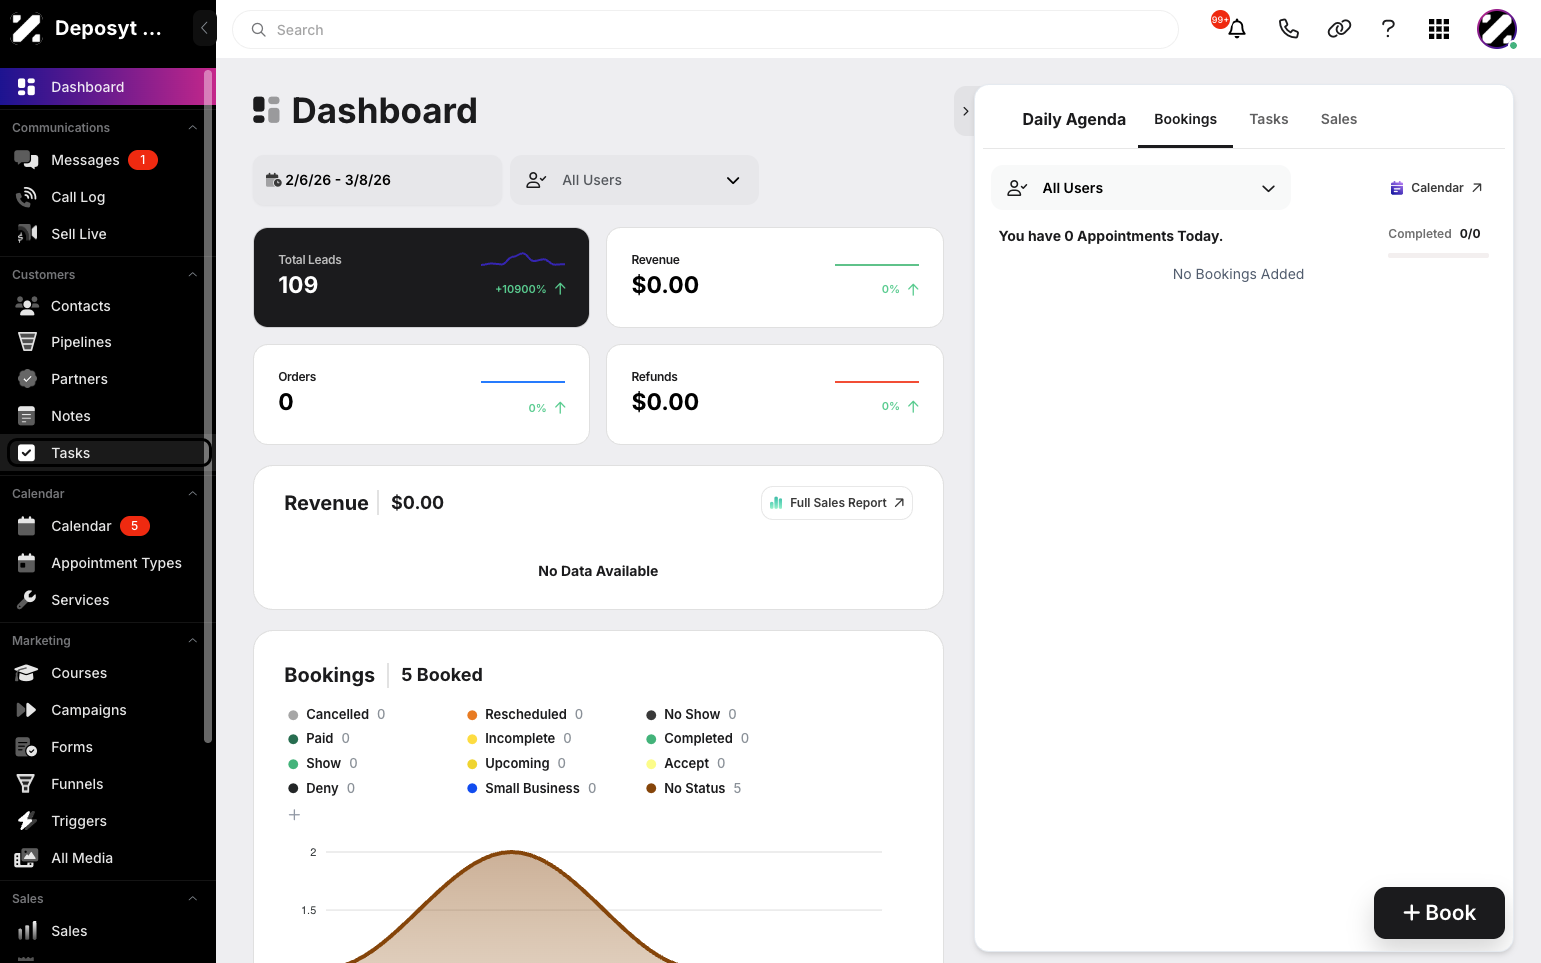Click the phone dialer icon in top bar

click(1288, 29)
